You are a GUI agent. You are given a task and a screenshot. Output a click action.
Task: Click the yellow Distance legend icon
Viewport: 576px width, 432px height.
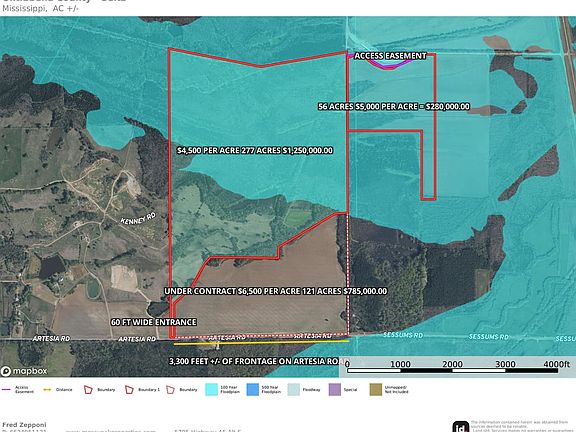click(x=47, y=389)
